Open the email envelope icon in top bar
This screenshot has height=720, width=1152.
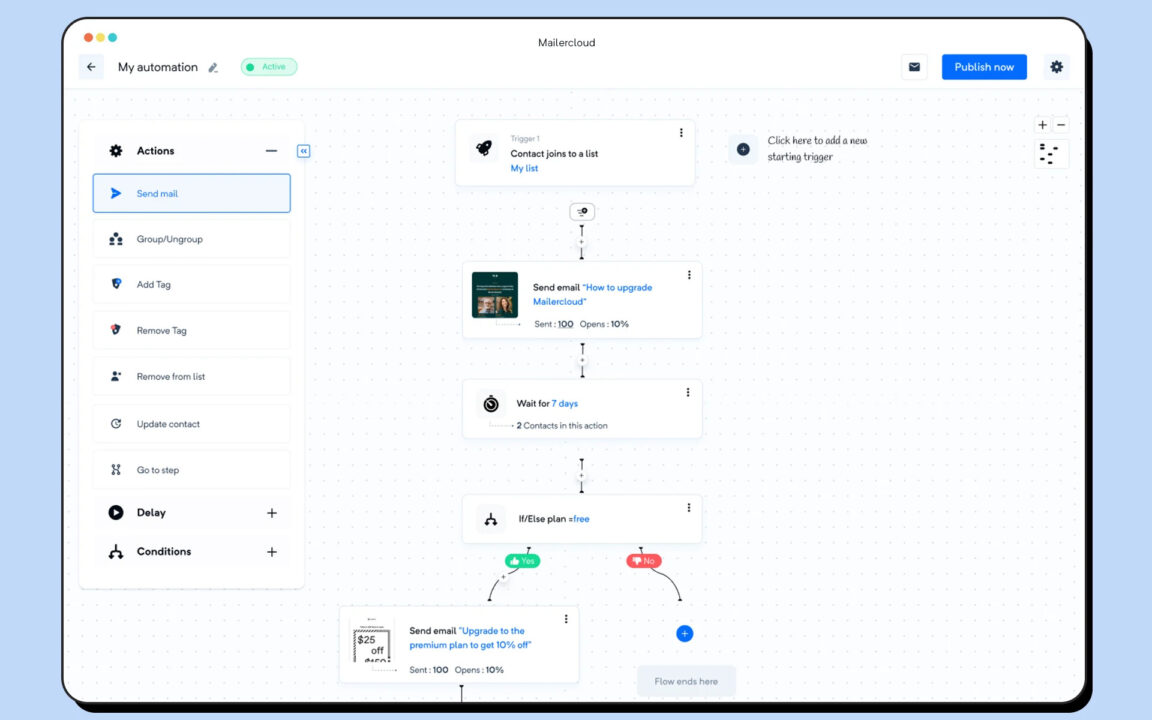click(913, 66)
